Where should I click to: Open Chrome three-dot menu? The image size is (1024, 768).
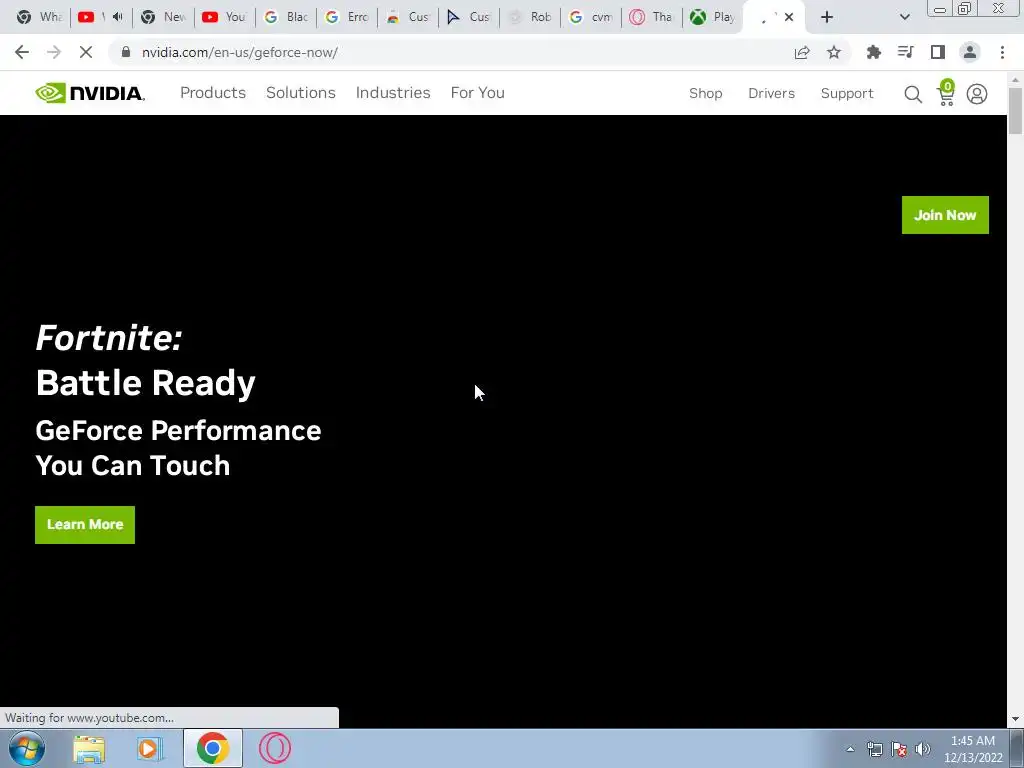click(x=1002, y=52)
